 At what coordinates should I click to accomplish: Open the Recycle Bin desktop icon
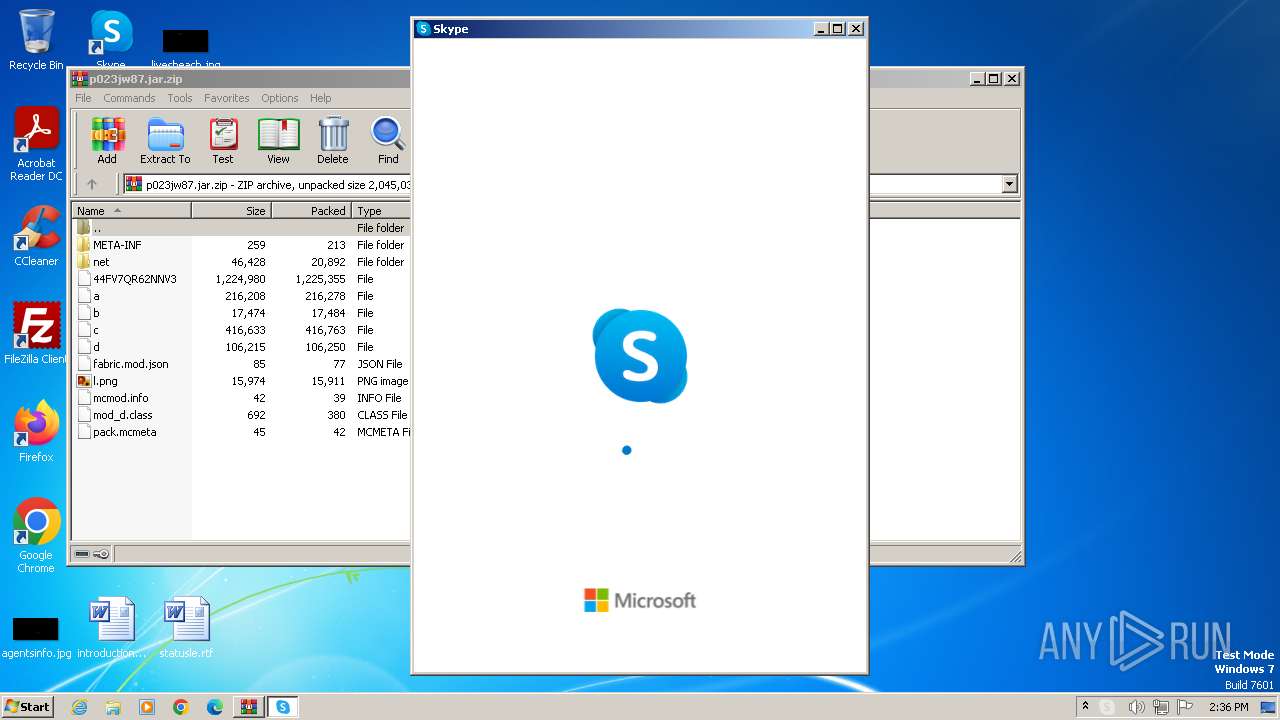[x=36, y=40]
